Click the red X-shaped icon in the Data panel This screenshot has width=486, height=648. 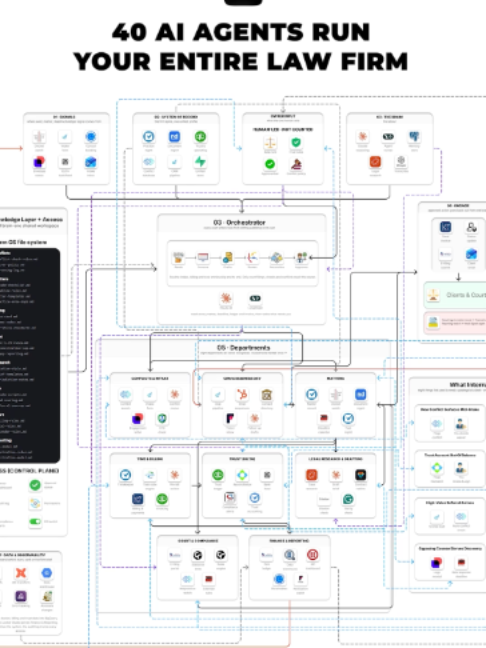point(21,573)
